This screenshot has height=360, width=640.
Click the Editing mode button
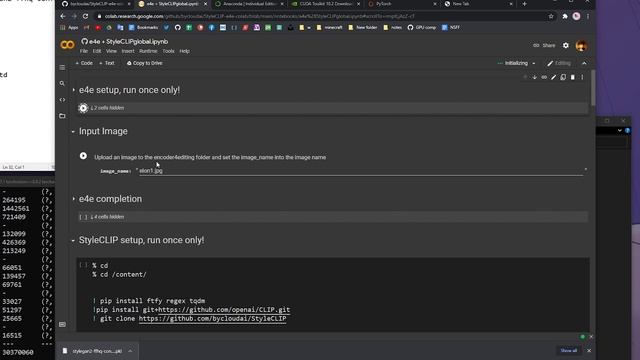(x=559, y=63)
